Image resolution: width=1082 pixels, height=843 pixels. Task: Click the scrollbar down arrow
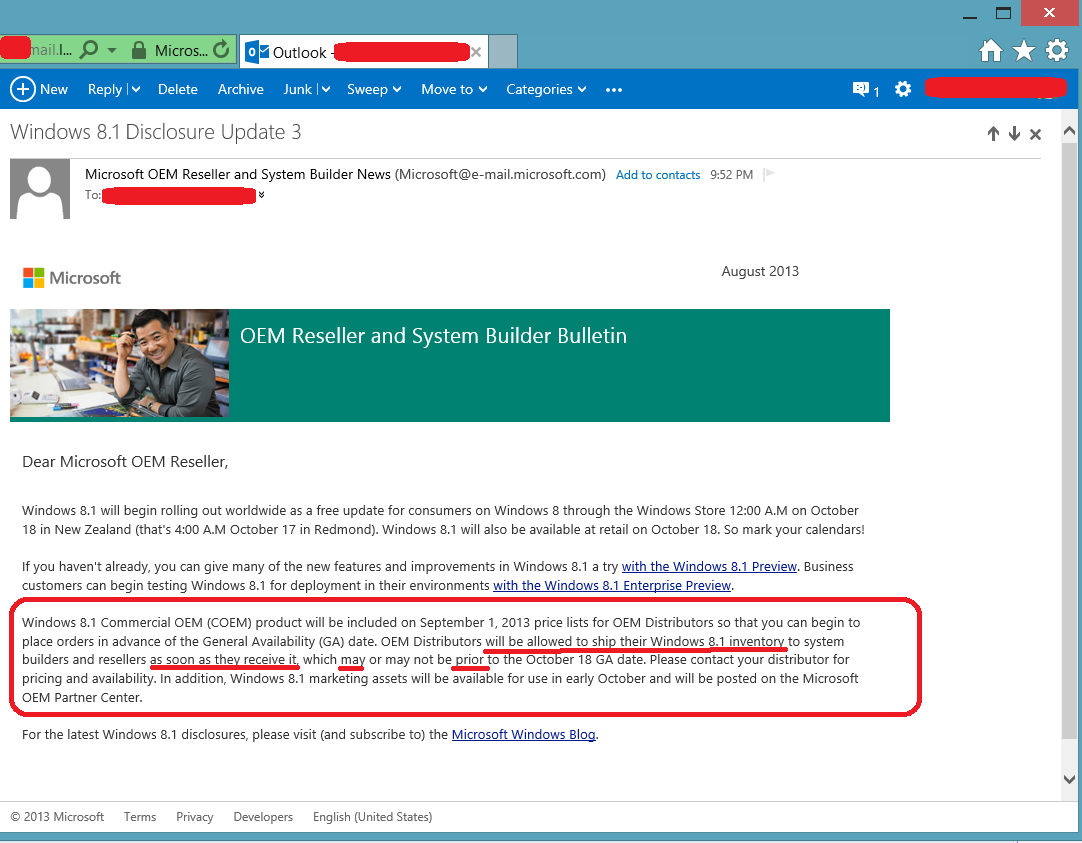tap(1069, 780)
